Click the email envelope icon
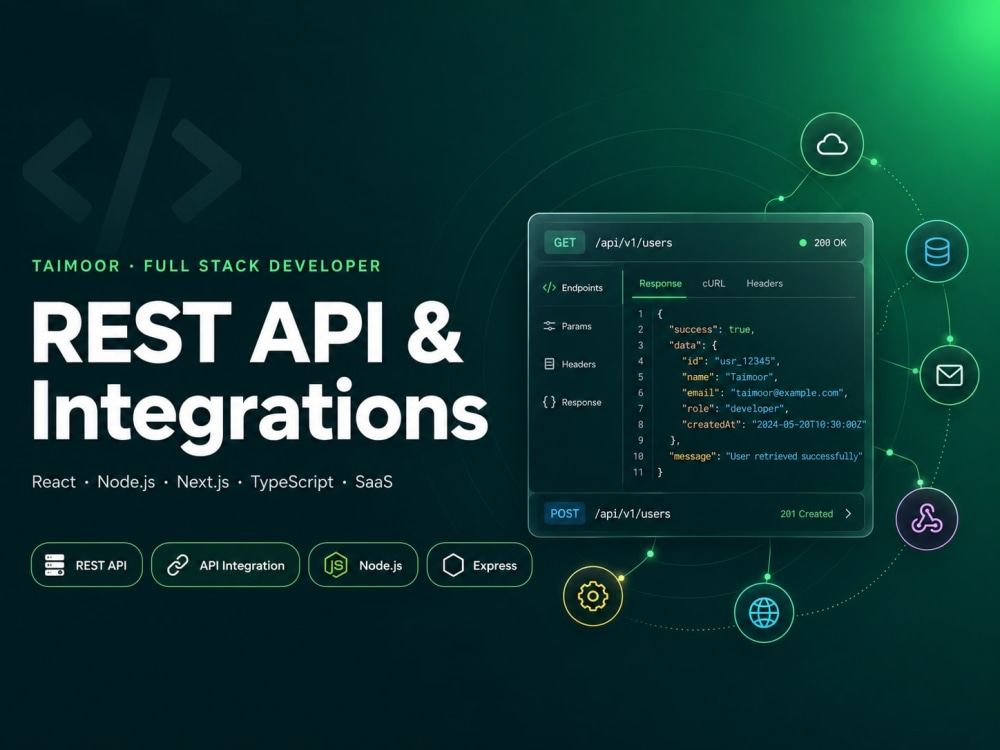Screen dimensions: 1000x750 click(x=949, y=375)
